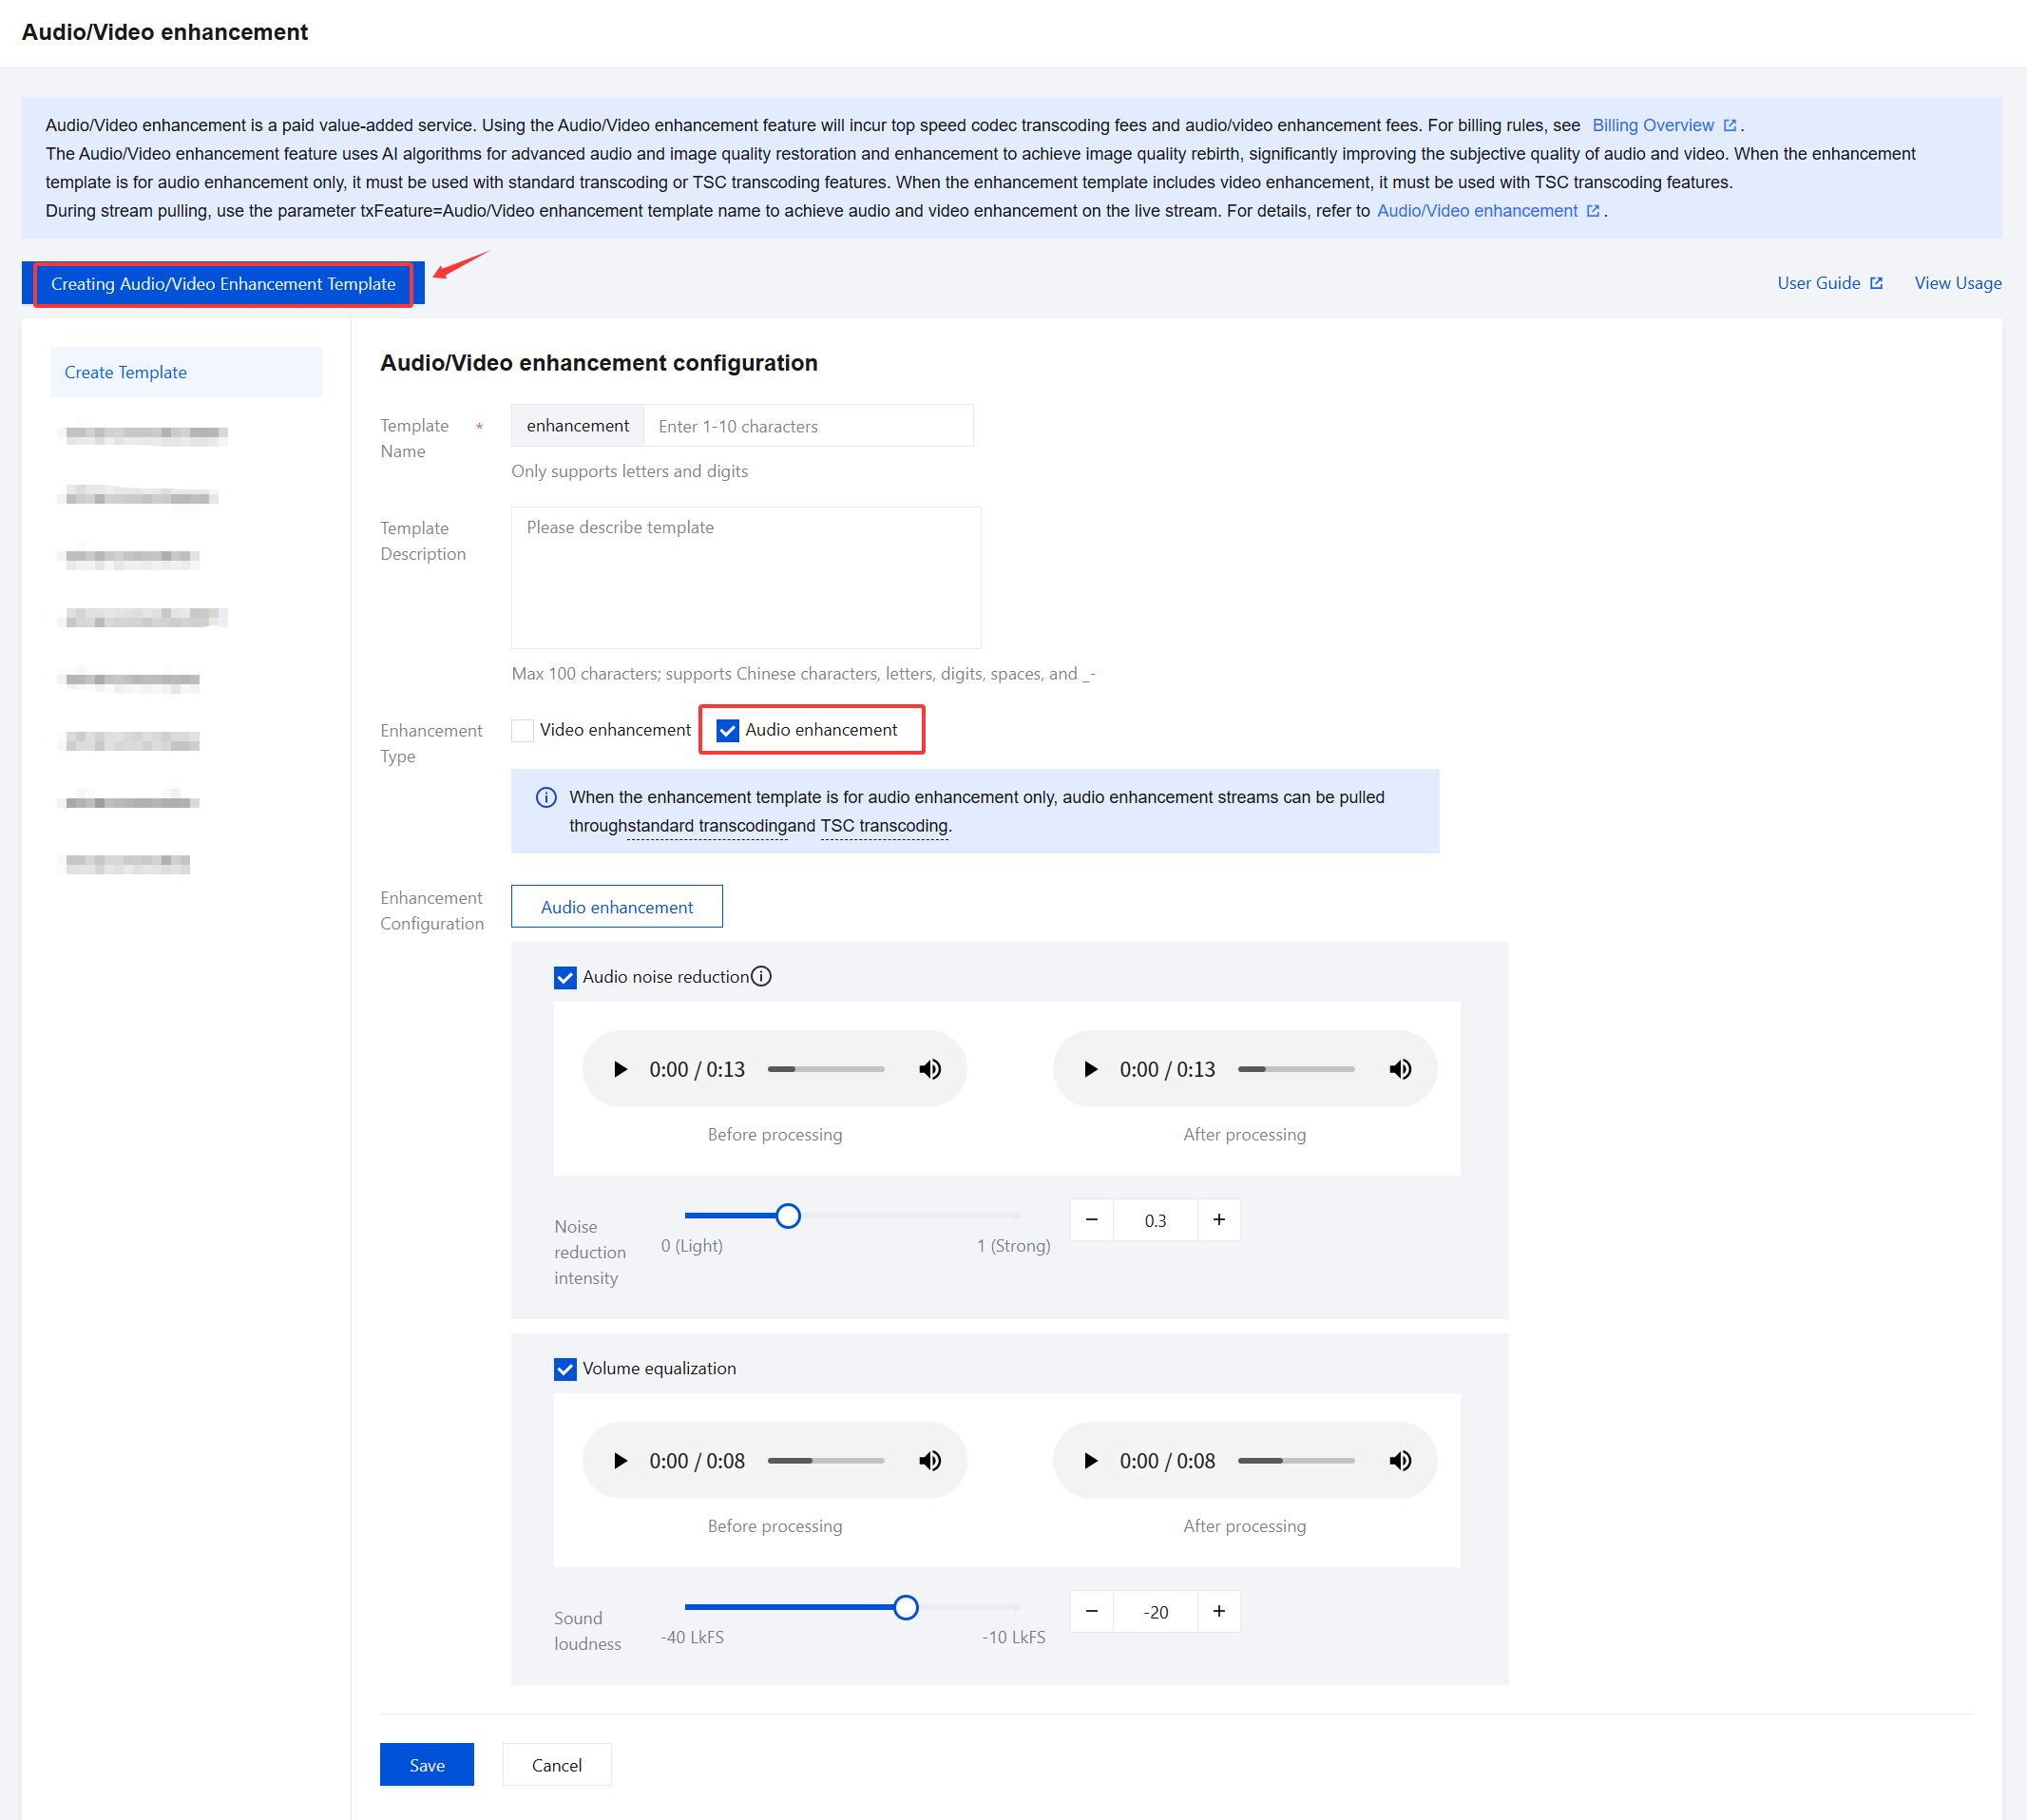Play the noise reduction before-processing audio
Image resolution: width=2027 pixels, height=1820 pixels.
coord(620,1069)
